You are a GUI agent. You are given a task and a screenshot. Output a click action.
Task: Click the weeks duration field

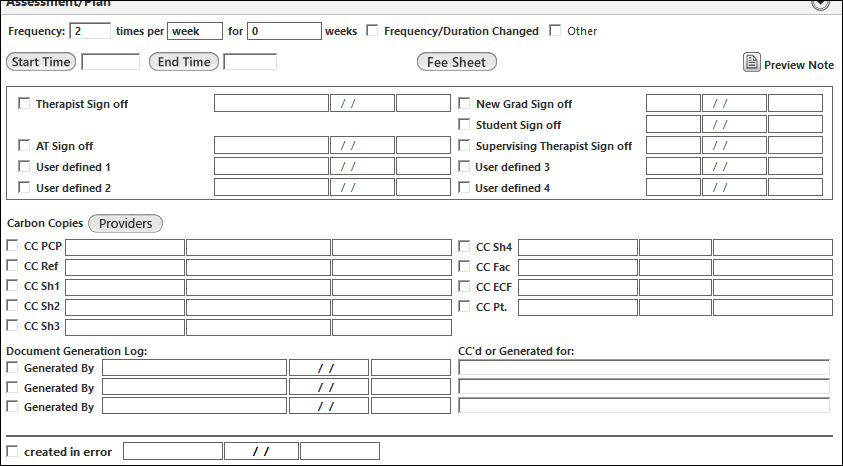tap(284, 31)
